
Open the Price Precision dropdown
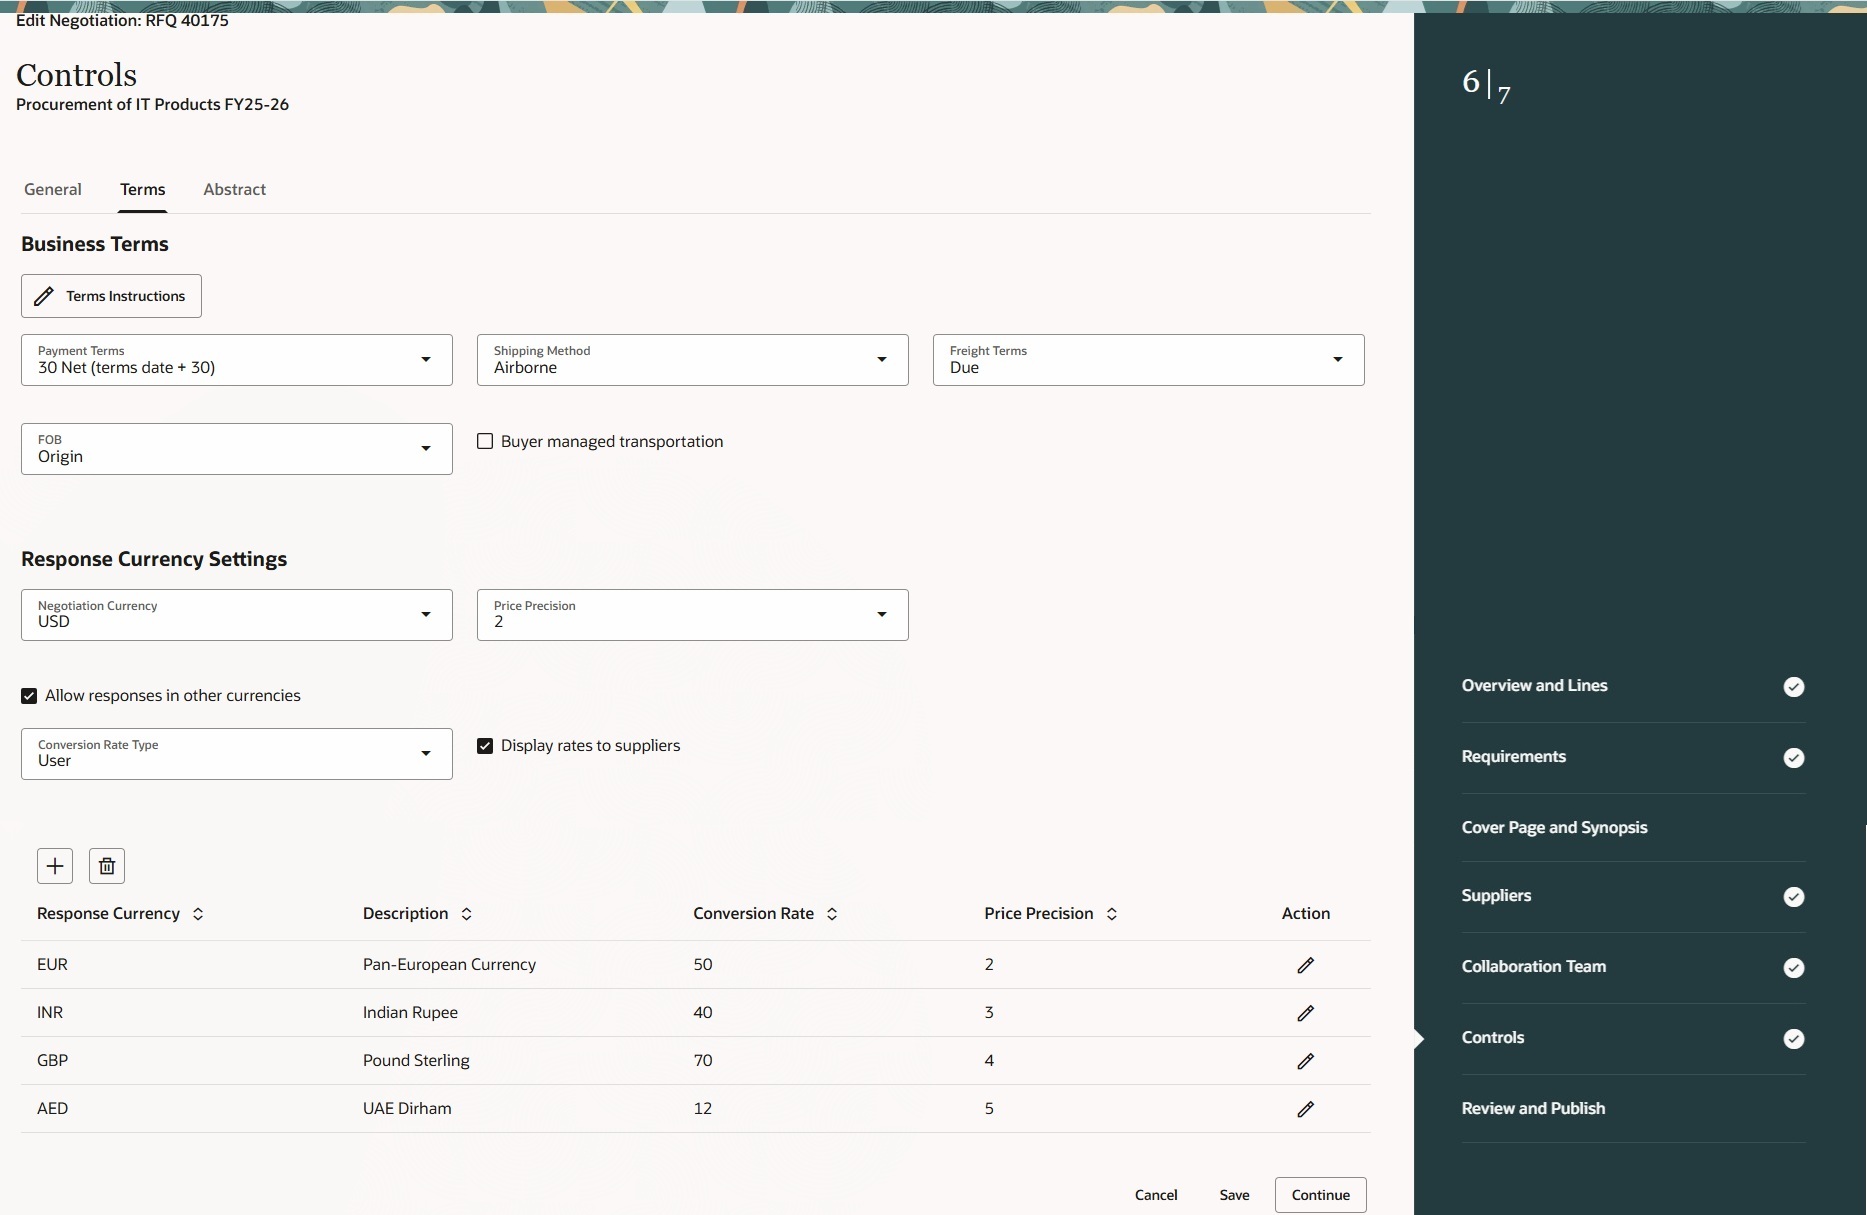pos(693,615)
